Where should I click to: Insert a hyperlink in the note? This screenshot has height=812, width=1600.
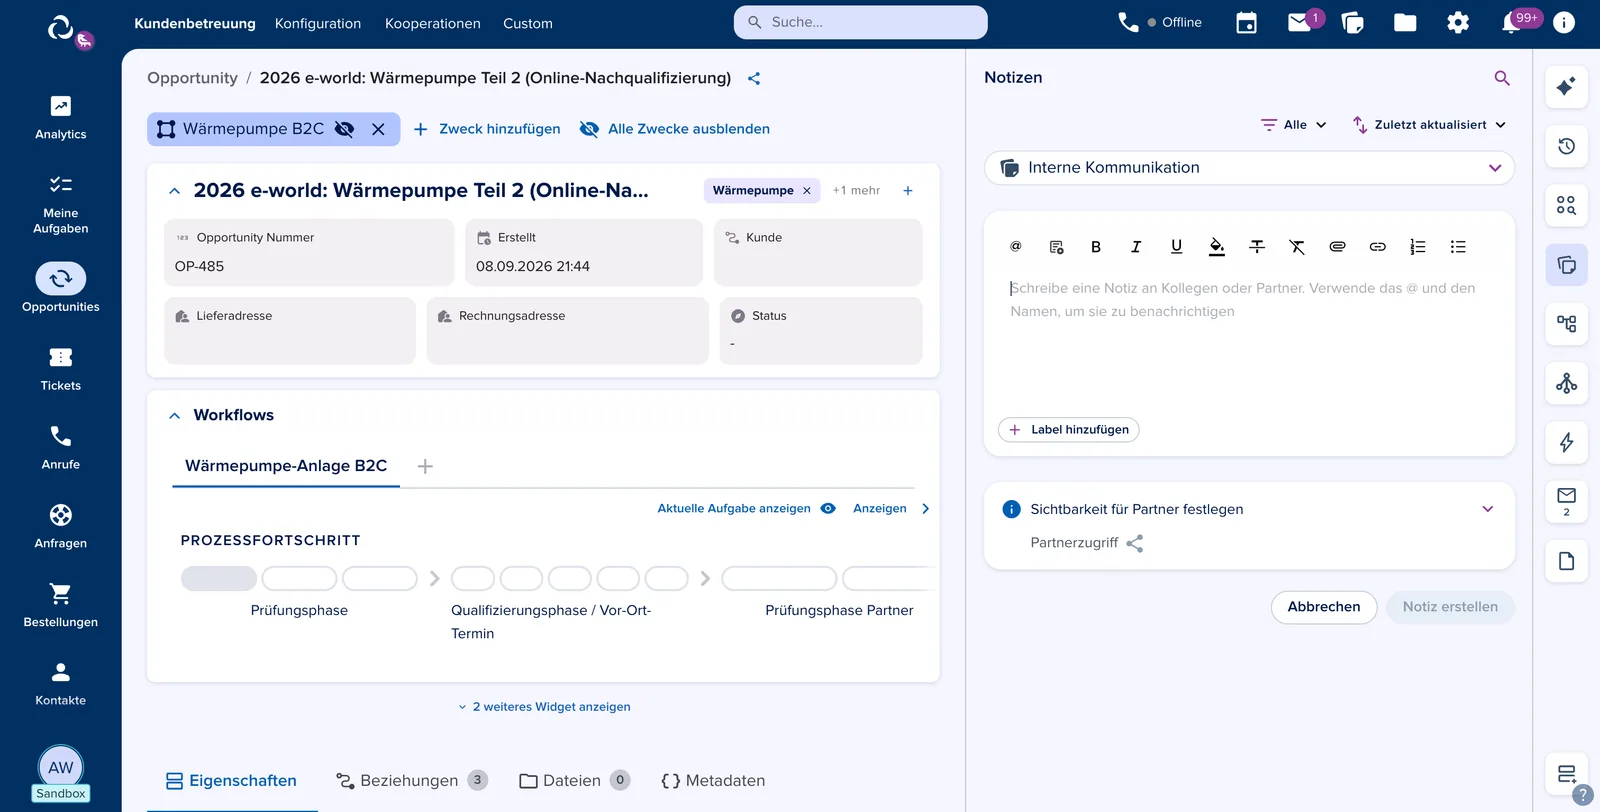[1377, 247]
